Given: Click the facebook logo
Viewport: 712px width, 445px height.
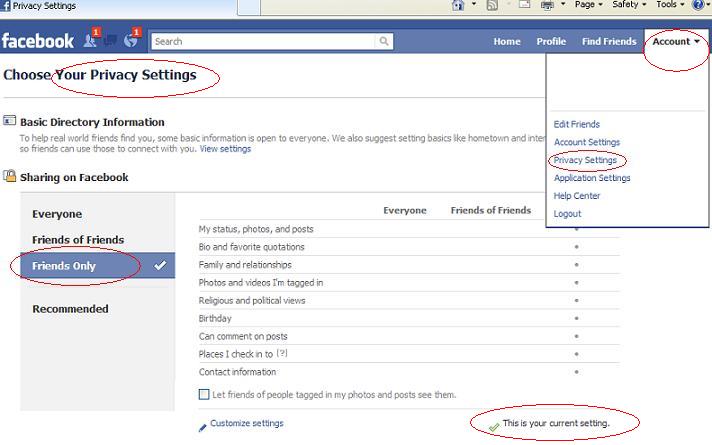Looking at the screenshot, I should (x=38, y=41).
